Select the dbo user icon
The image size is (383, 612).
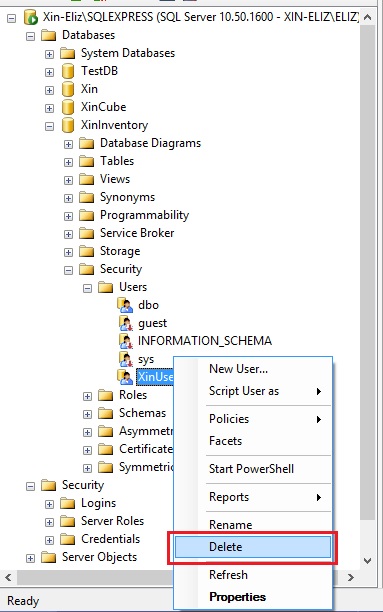pos(125,305)
